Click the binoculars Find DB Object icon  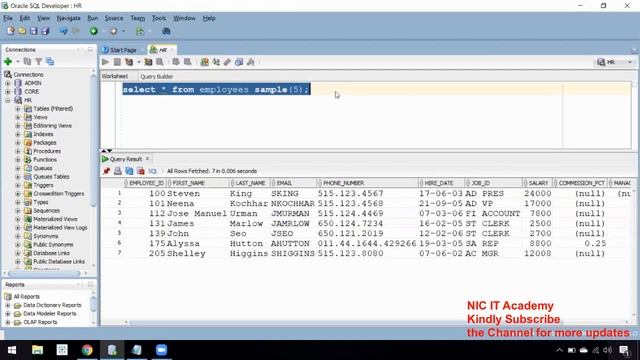click(x=166, y=31)
